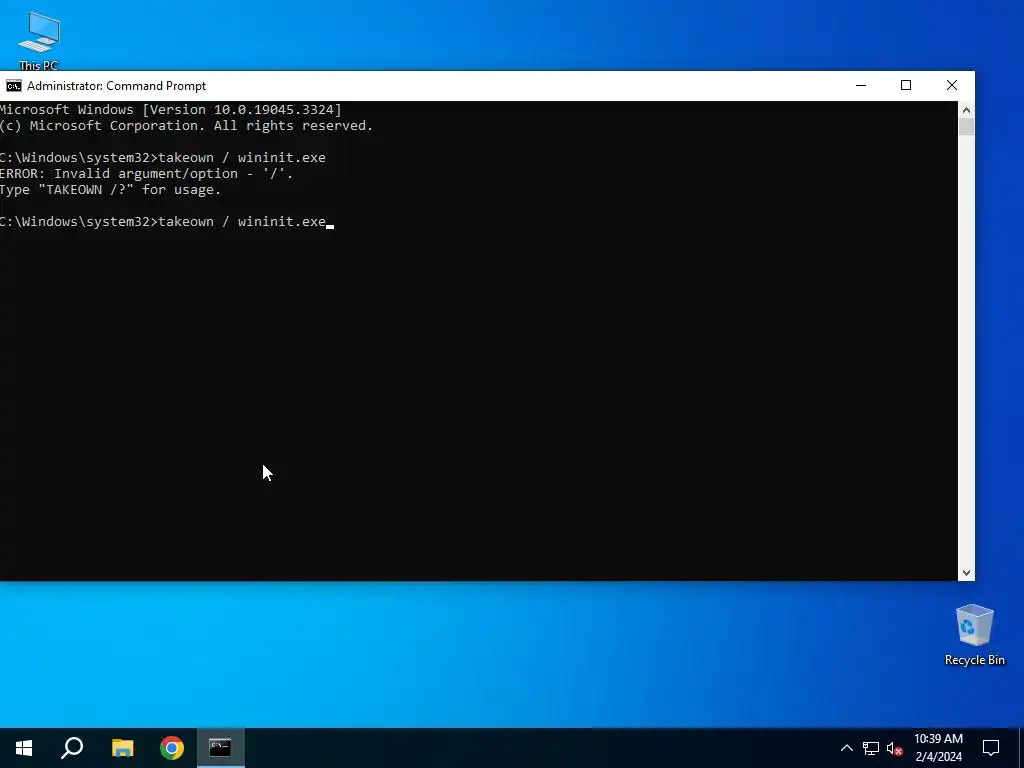The image size is (1024, 768).
Task: Open the network status tray icon
Action: point(871,748)
